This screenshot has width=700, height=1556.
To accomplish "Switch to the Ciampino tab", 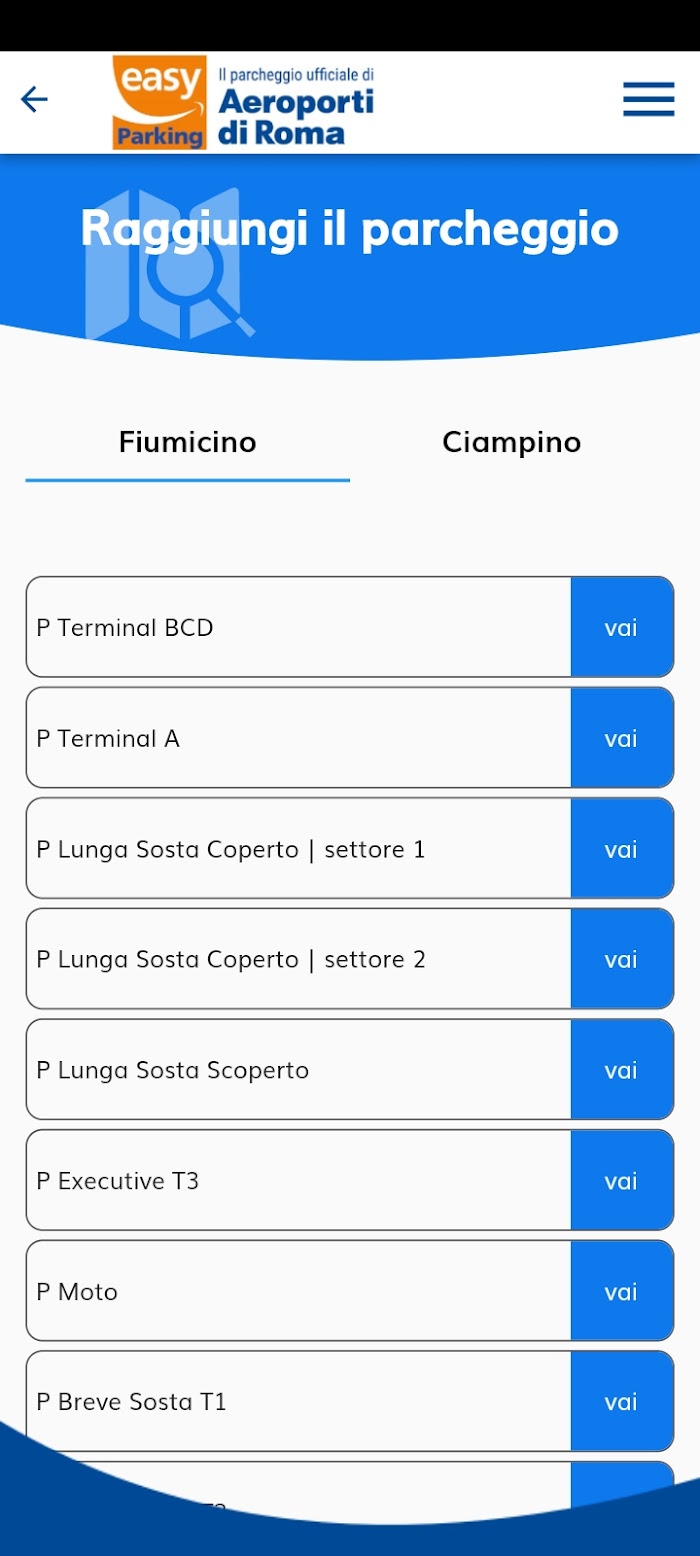I will click(511, 442).
